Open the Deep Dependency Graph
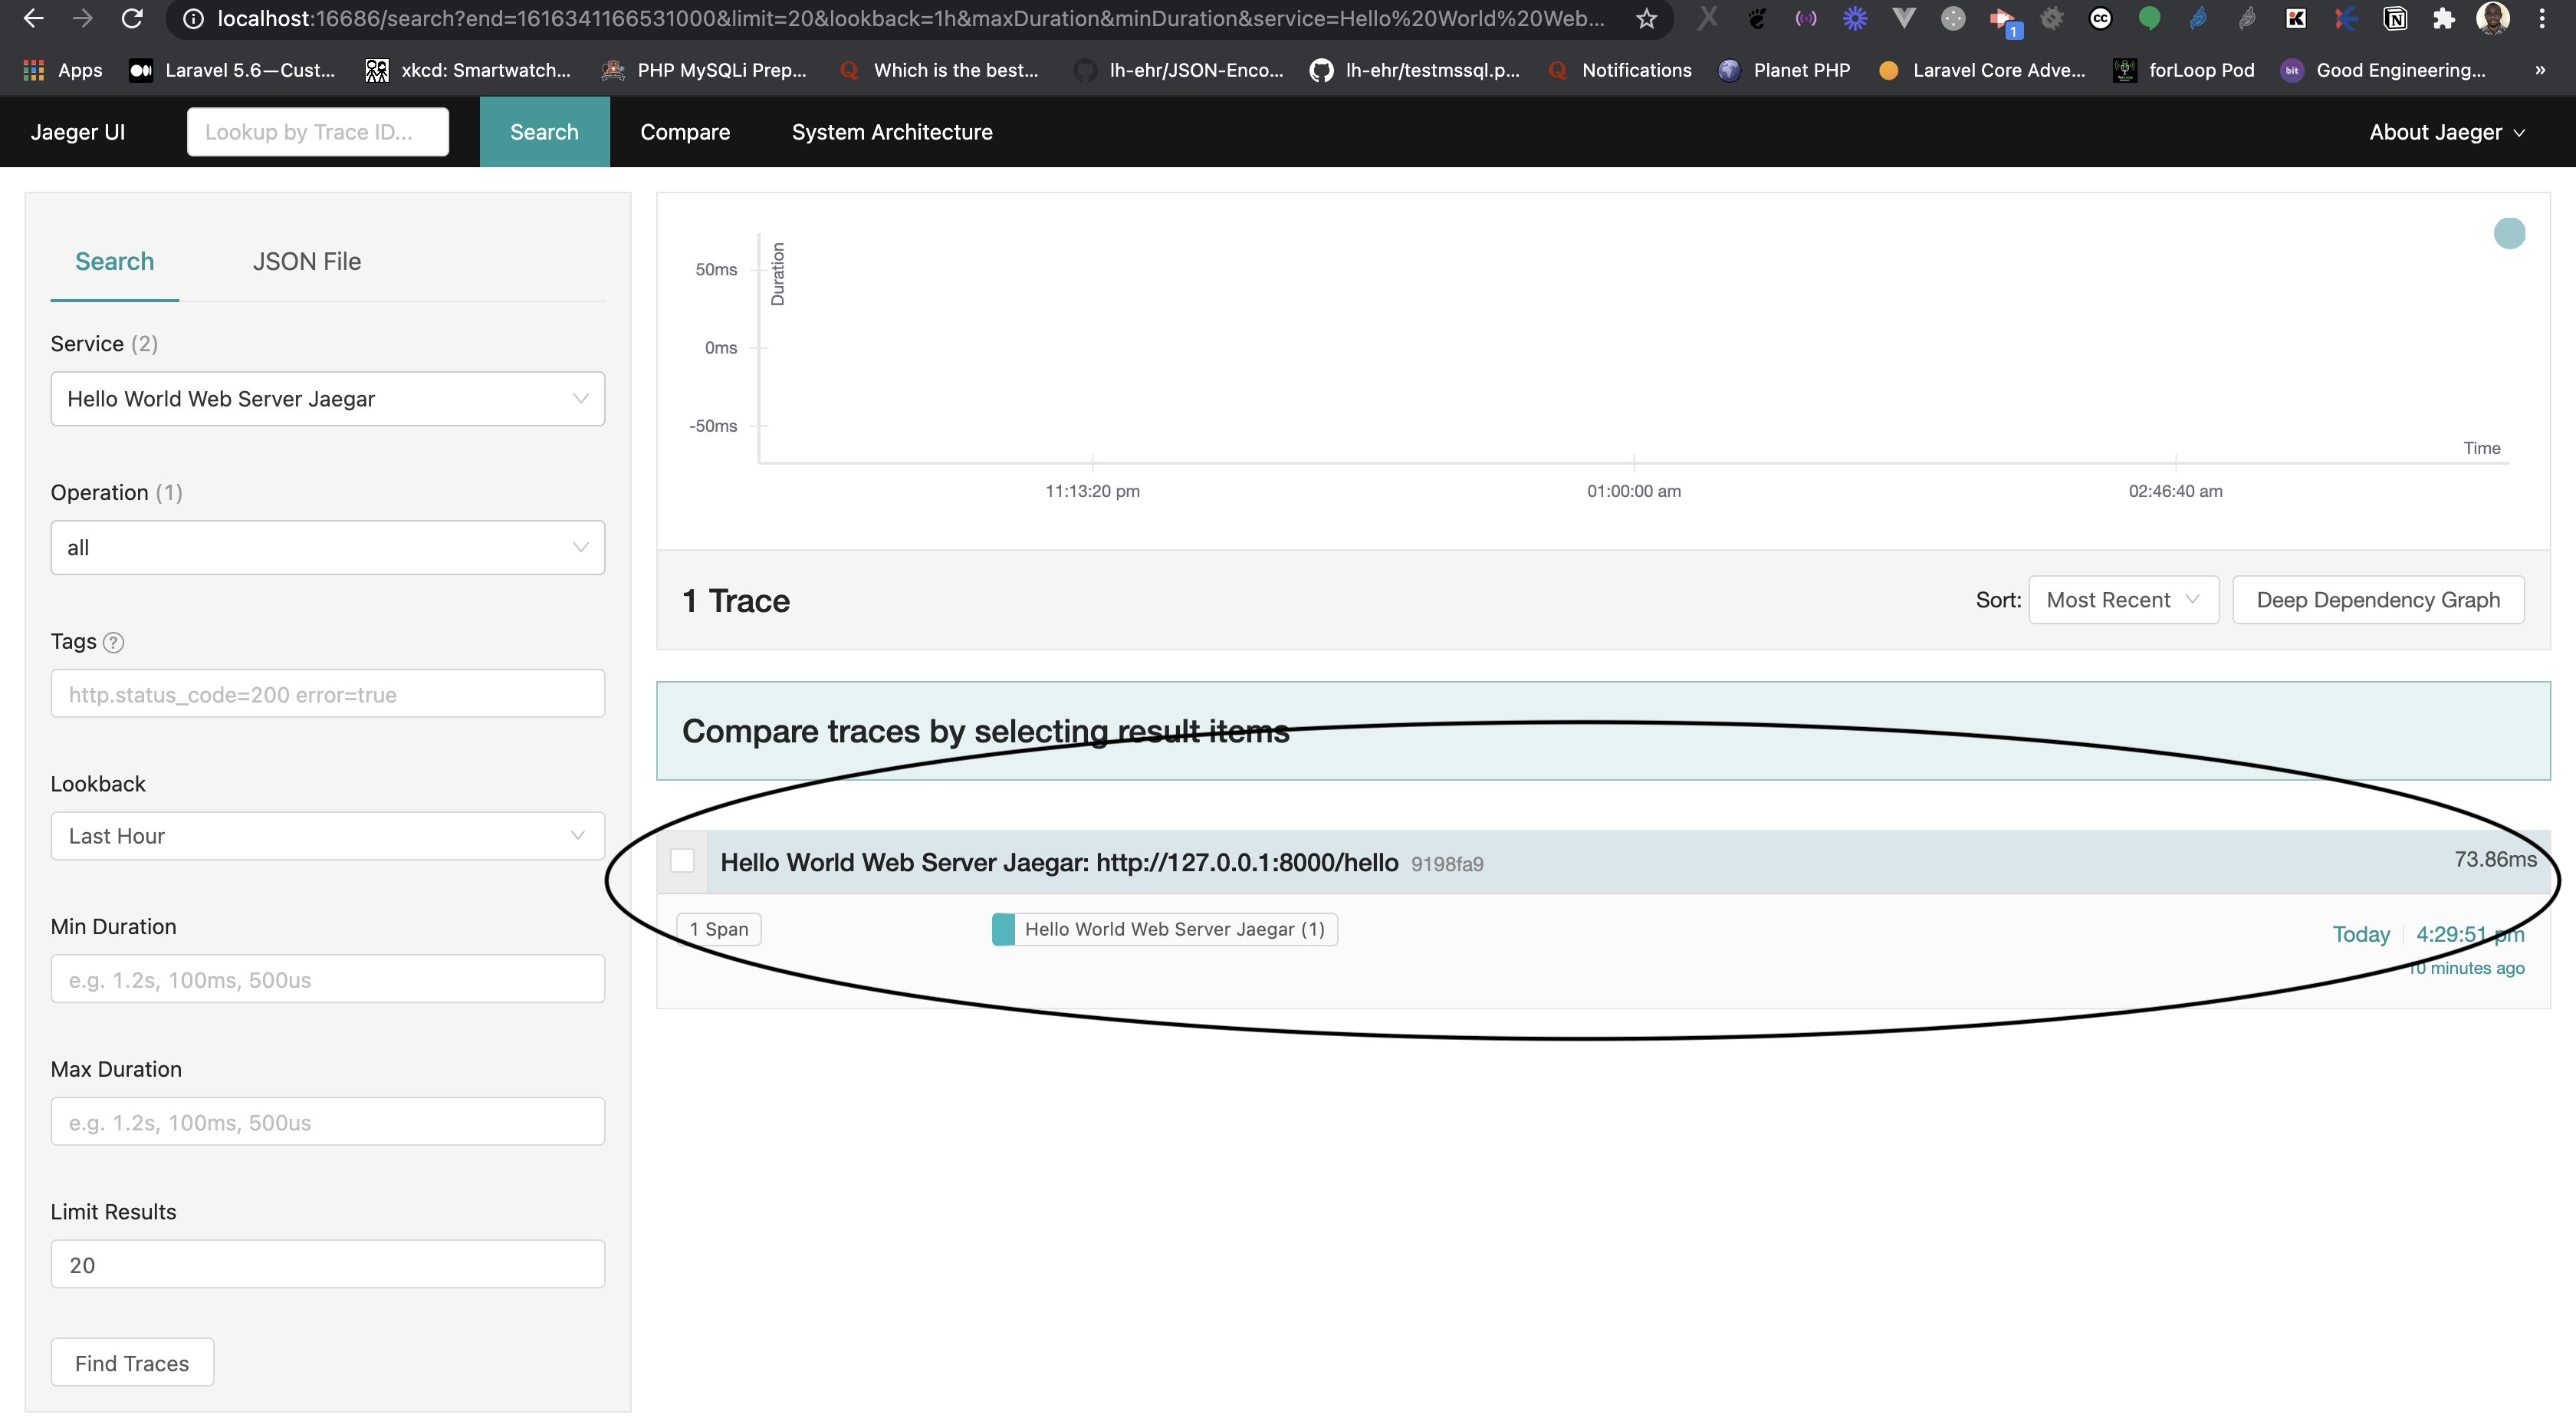 (x=2378, y=599)
